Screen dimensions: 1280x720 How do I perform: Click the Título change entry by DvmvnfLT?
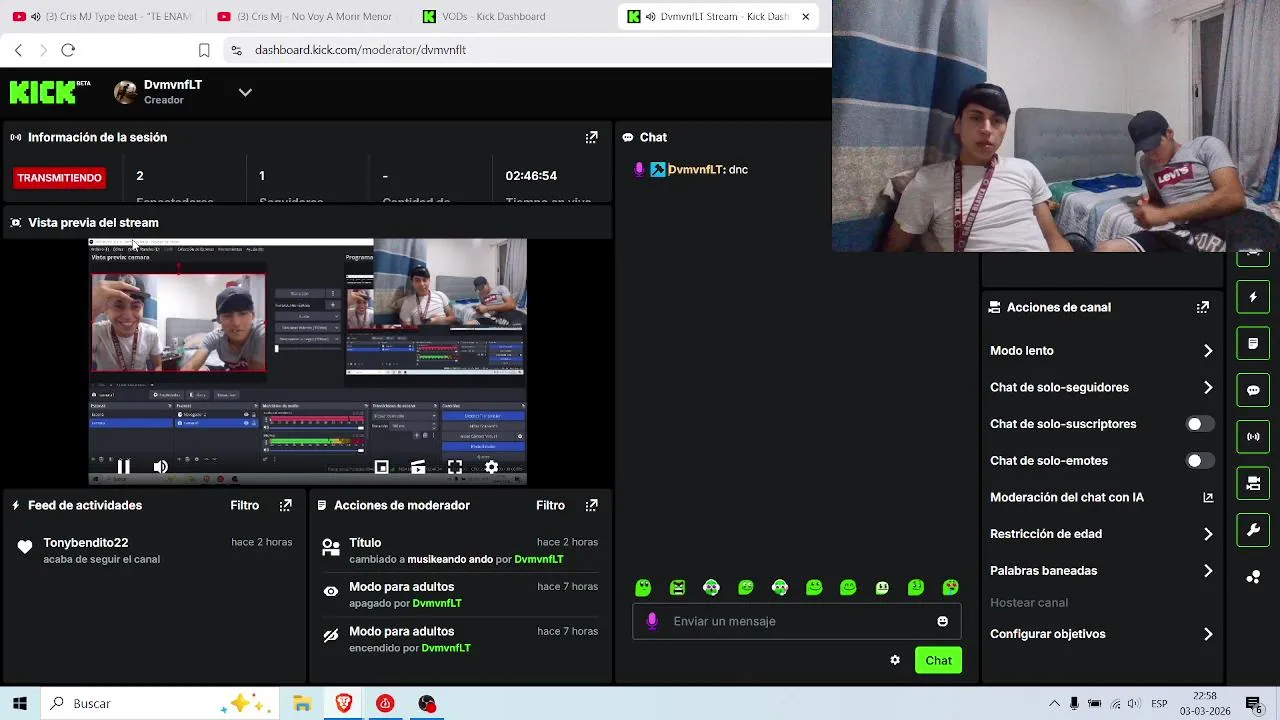(460, 550)
